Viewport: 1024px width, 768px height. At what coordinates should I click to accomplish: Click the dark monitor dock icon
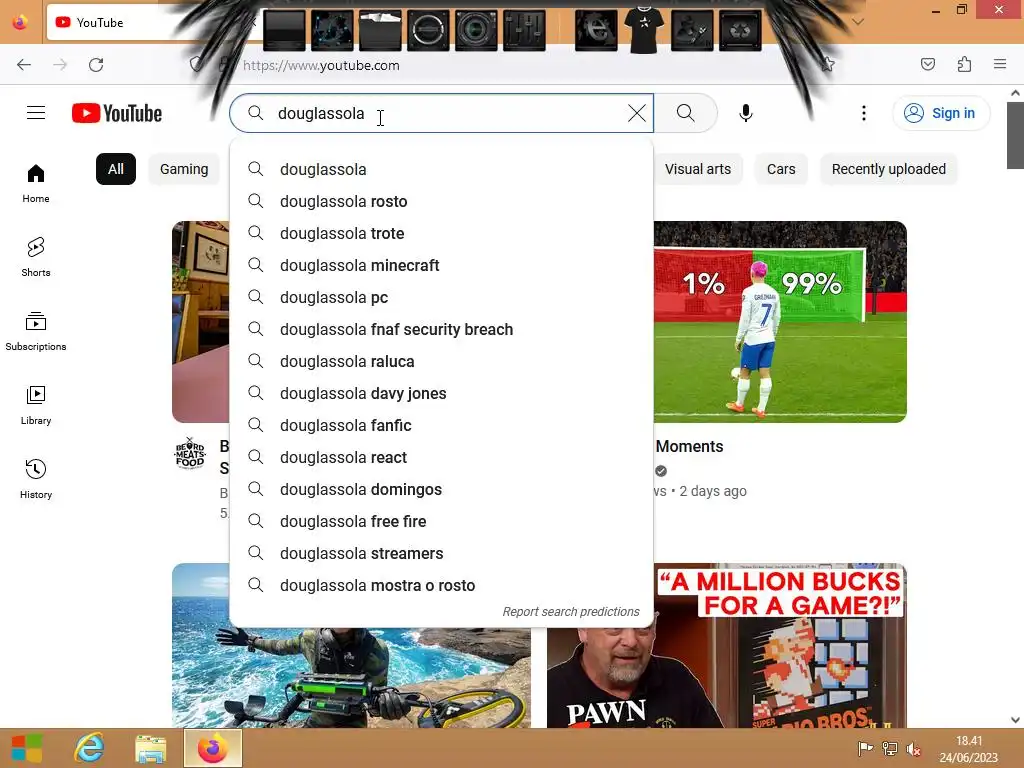pos(284,30)
